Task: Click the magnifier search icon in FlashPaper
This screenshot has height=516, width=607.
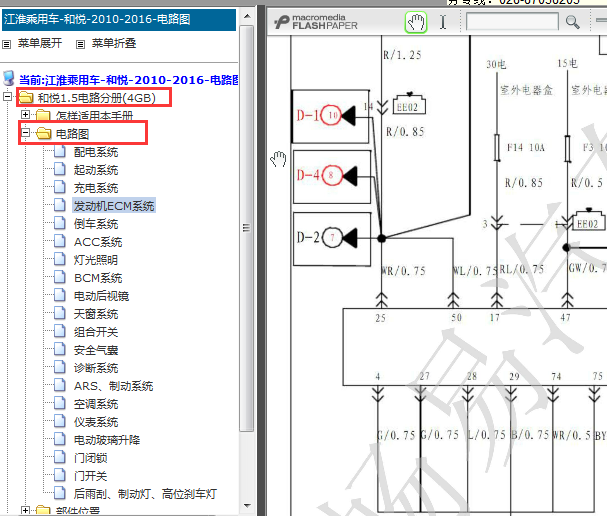Action: point(572,22)
